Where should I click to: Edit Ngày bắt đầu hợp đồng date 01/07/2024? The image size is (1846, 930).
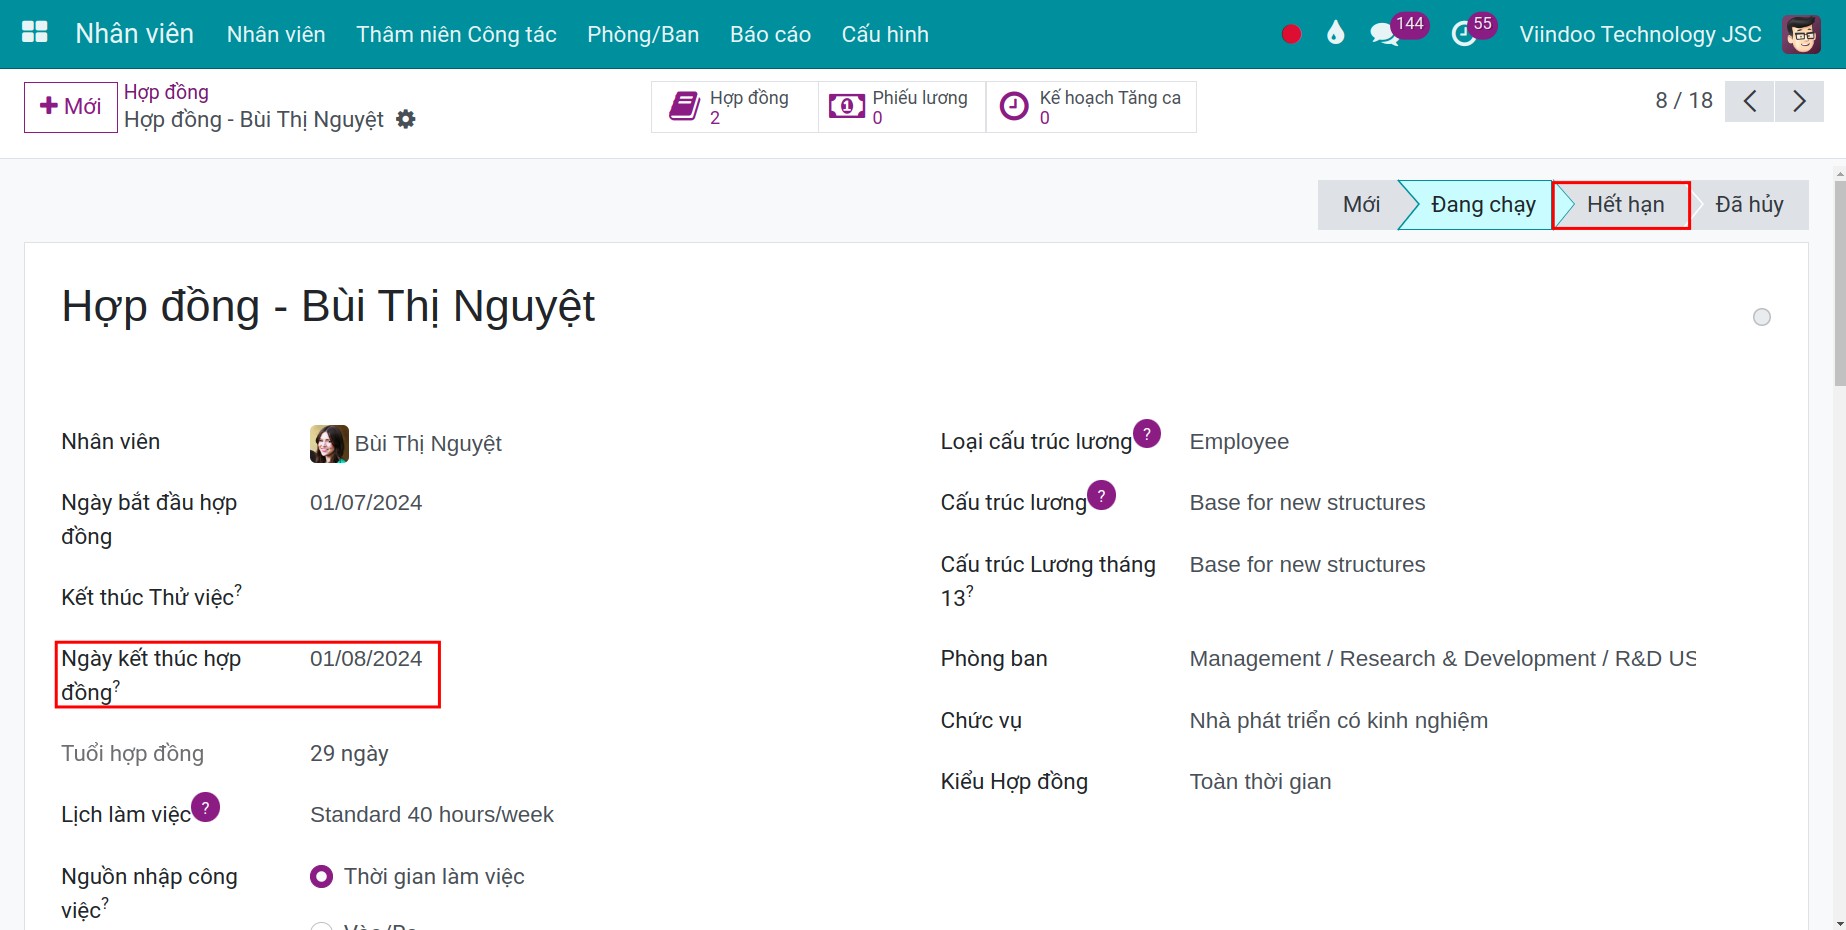(x=366, y=503)
